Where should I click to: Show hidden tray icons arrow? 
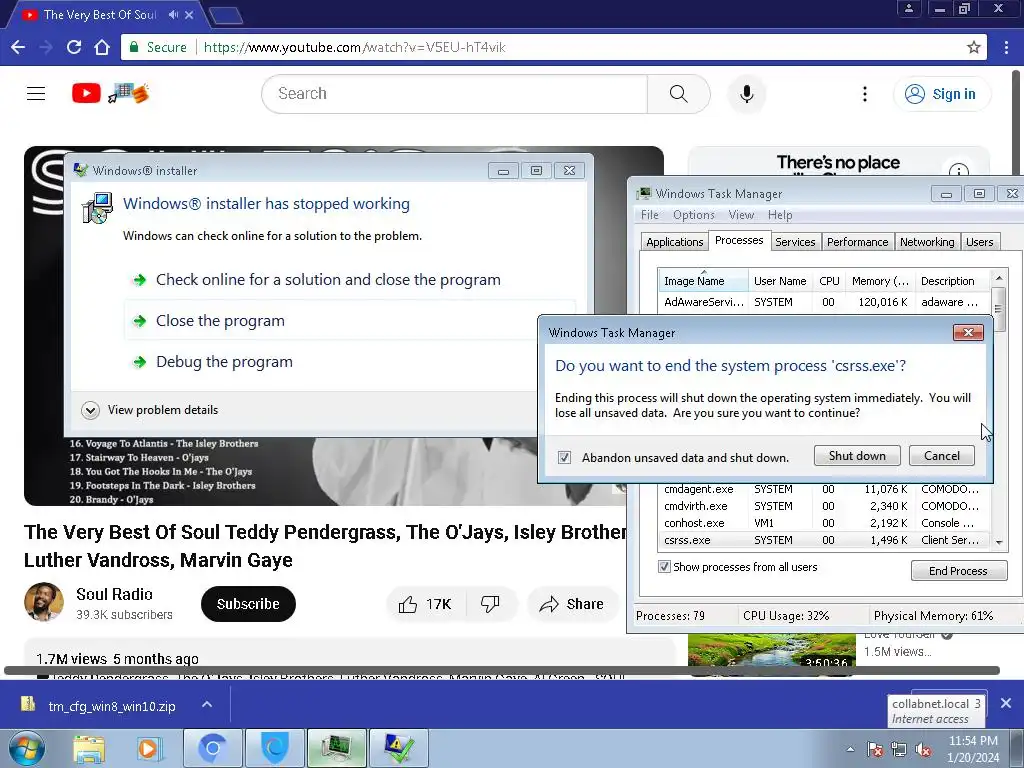click(850, 750)
